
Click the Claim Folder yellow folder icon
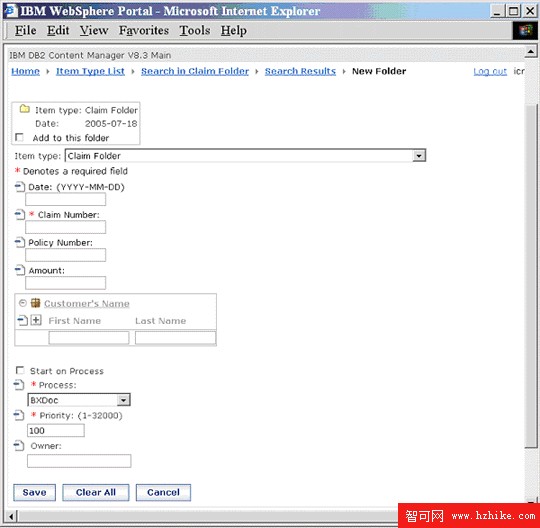coord(24,109)
